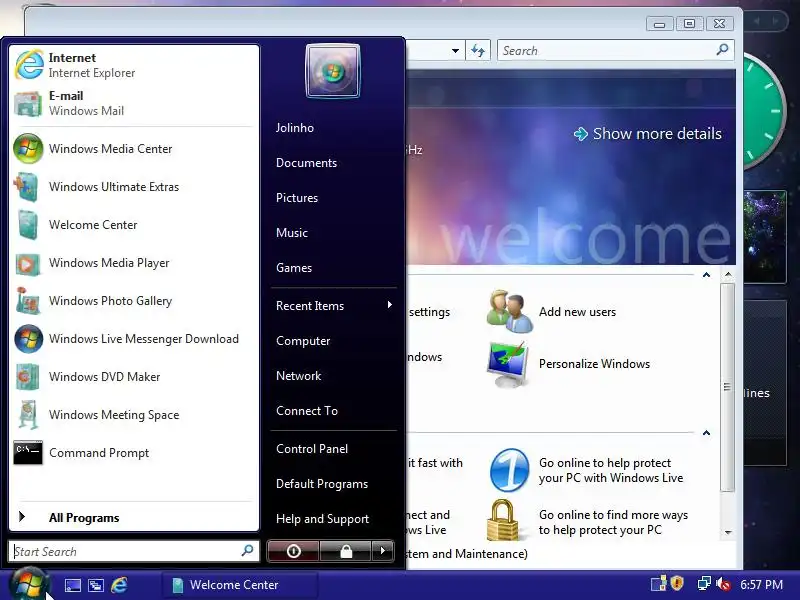The image size is (800, 600).
Task: Collapse the Get started section chevron
Action: pyautogui.click(x=707, y=275)
